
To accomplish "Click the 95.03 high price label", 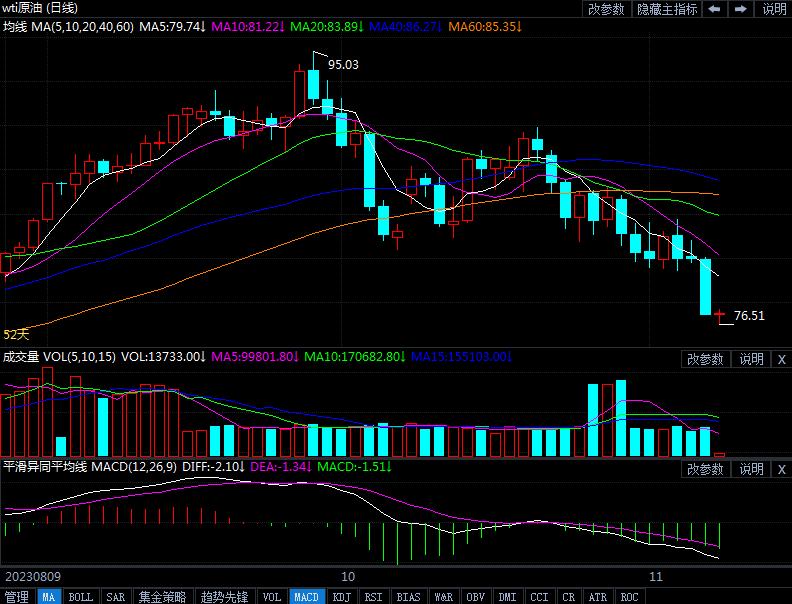I will [343, 64].
